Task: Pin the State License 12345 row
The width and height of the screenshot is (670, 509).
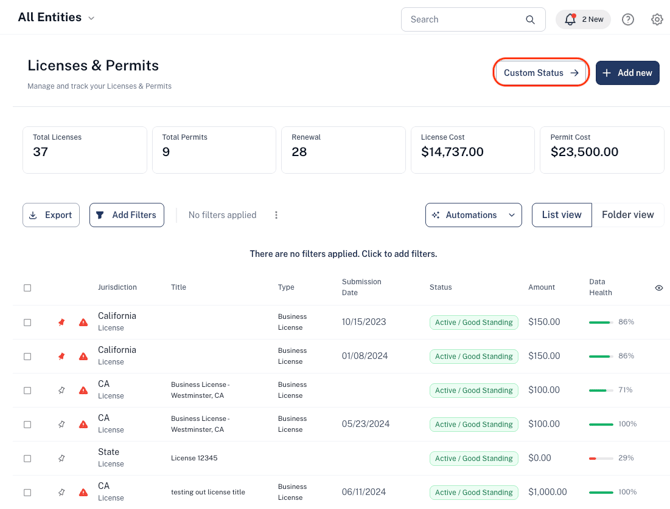Action: pos(62,458)
